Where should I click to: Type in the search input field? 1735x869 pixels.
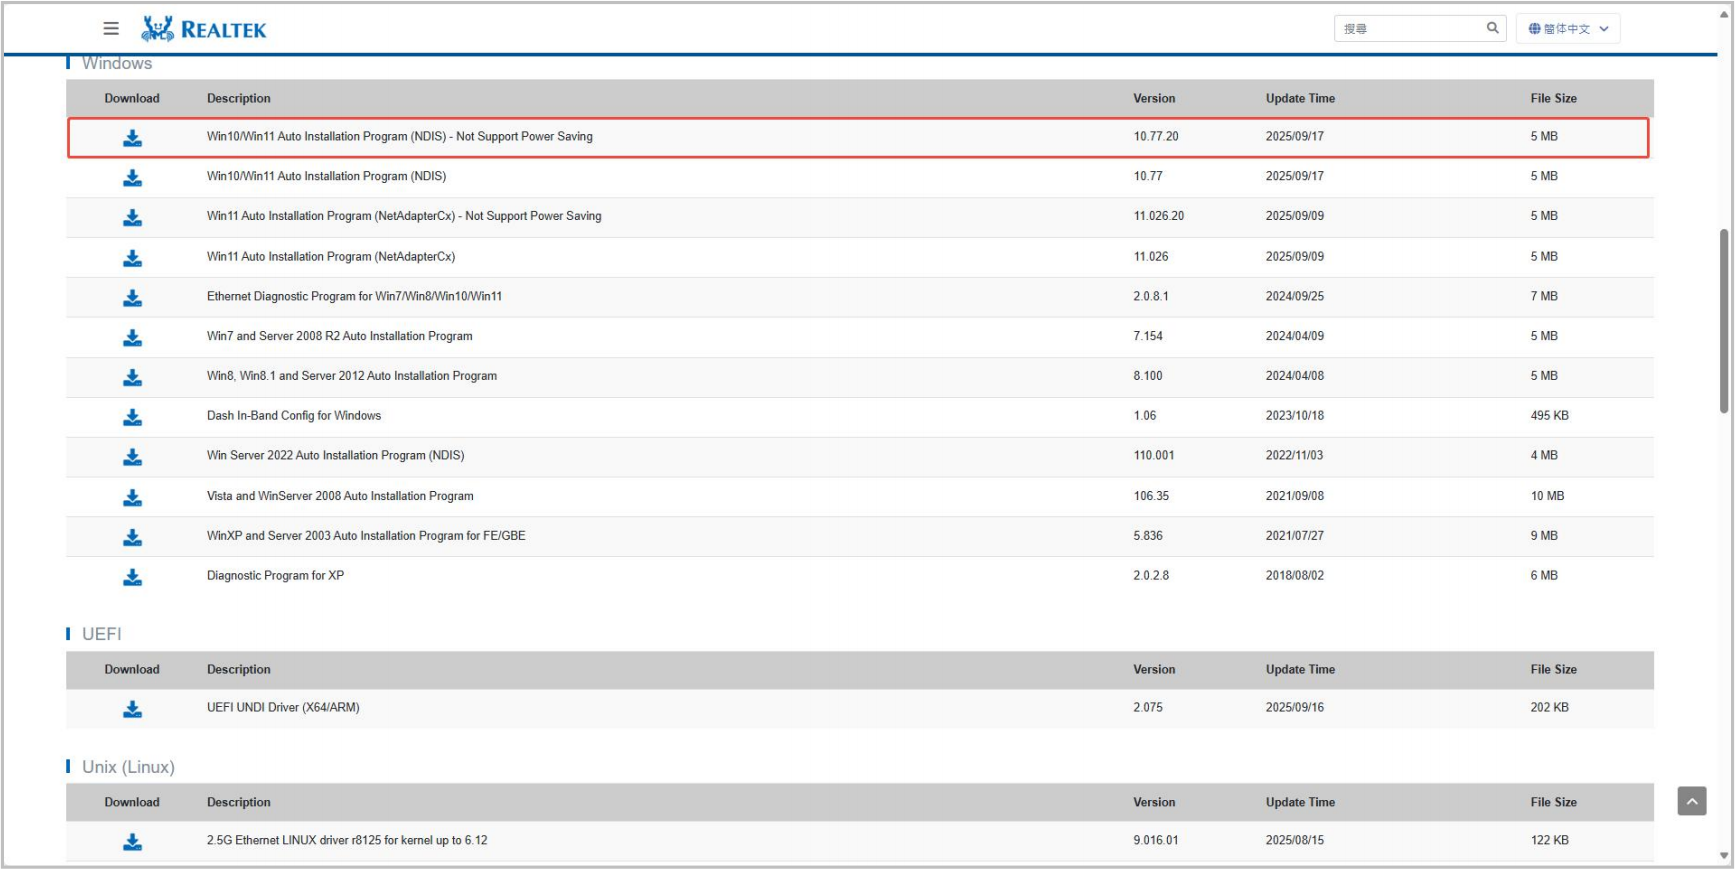coord(1410,29)
